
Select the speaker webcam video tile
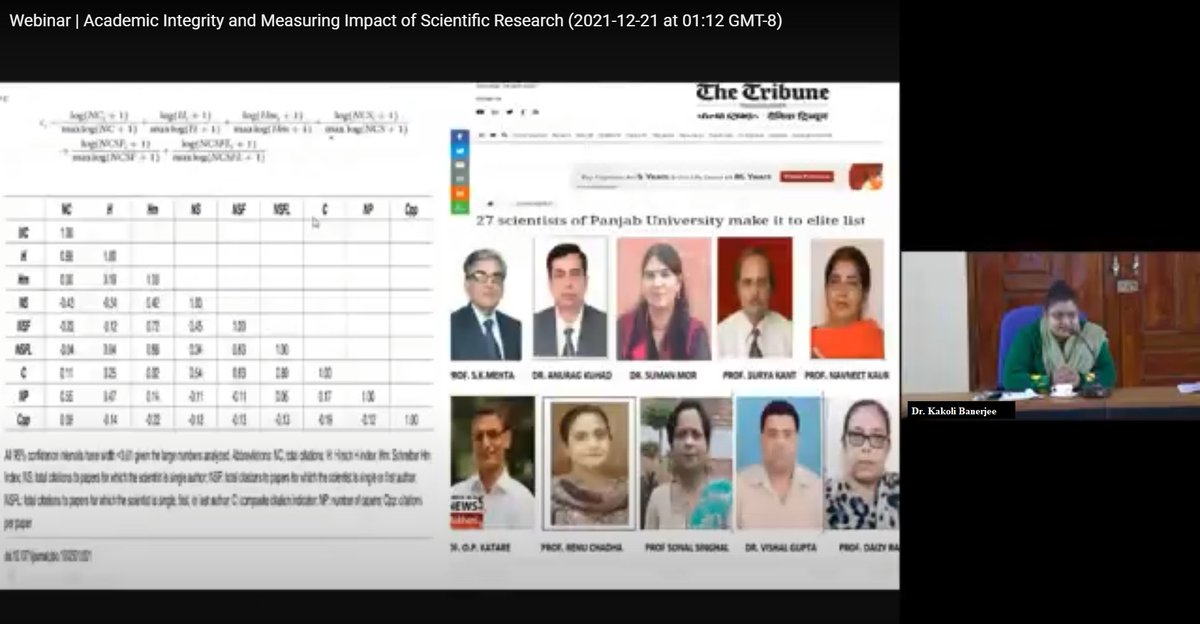(x=1050, y=335)
